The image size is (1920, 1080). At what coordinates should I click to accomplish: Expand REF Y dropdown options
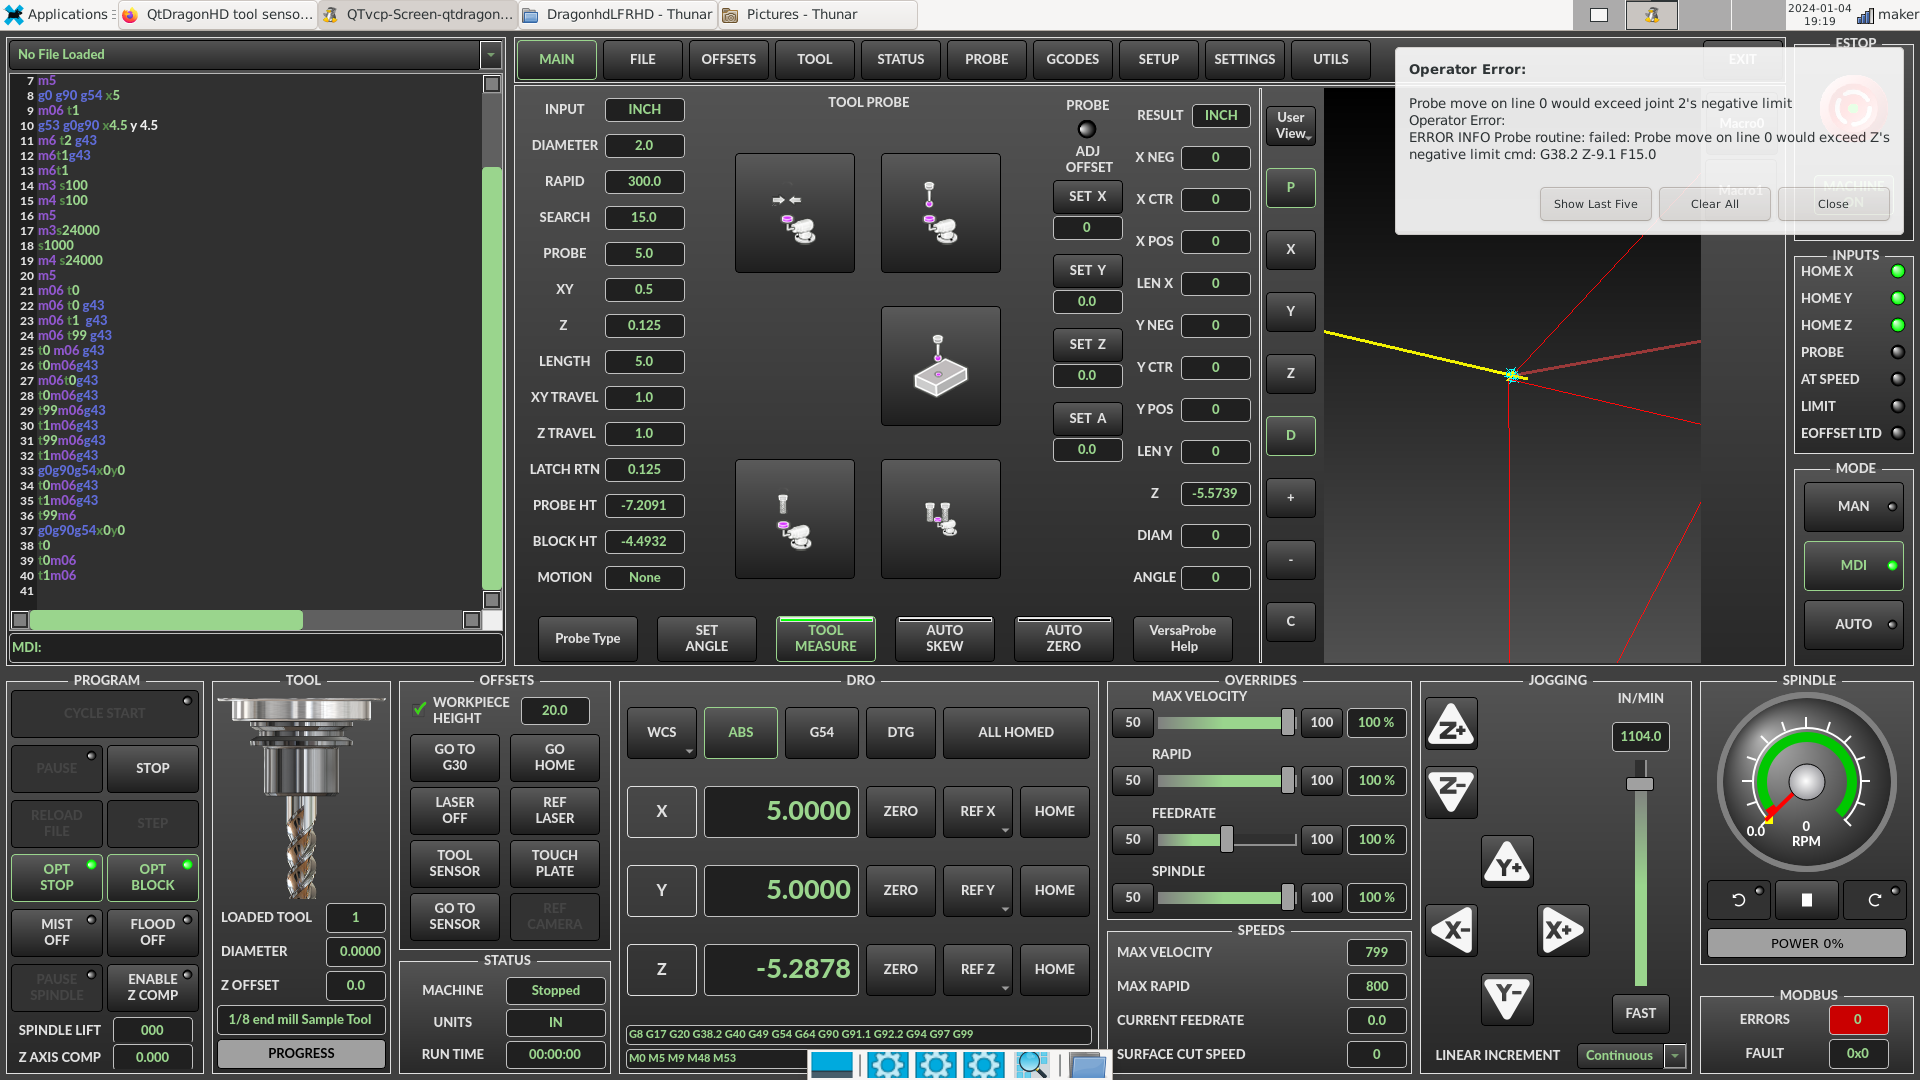click(1005, 910)
